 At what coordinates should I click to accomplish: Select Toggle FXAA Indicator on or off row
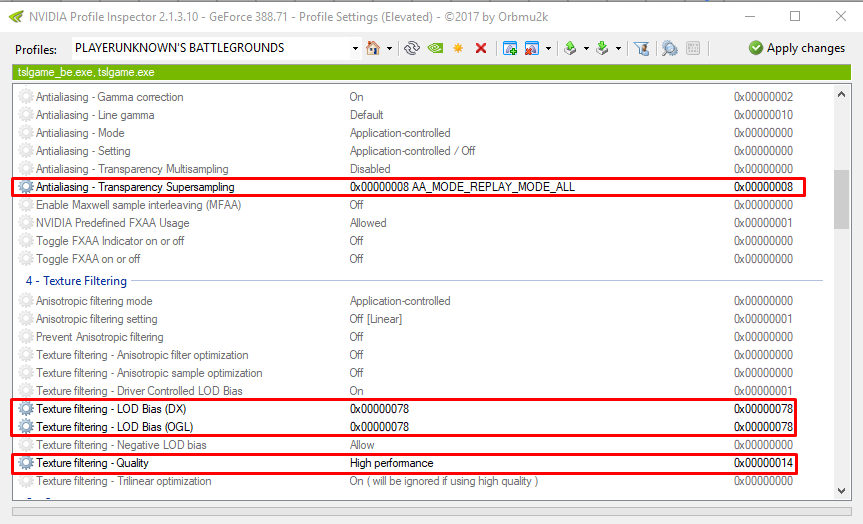pyautogui.click(x=110, y=241)
